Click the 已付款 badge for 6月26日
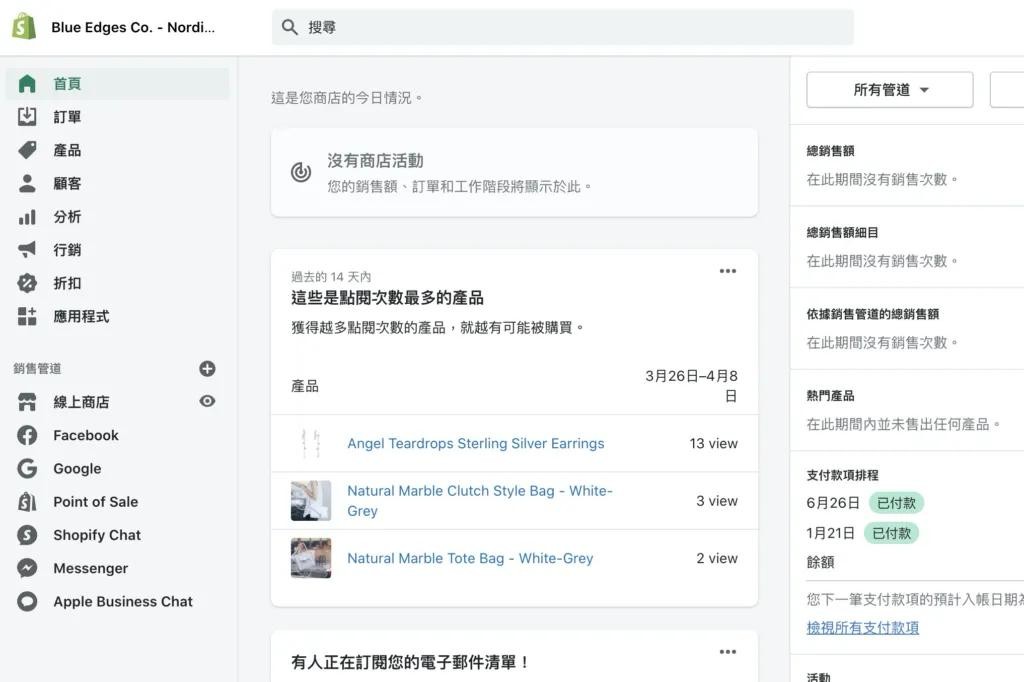1024x682 pixels. click(896, 503)
